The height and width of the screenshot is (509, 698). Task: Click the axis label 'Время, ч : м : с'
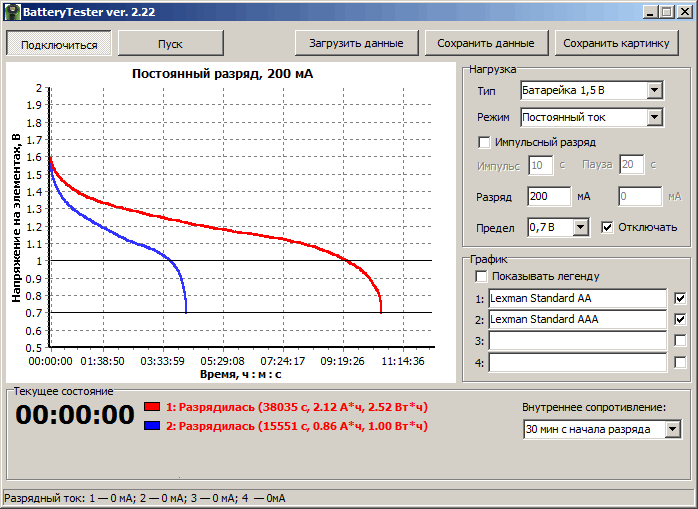tap(241, 374)
